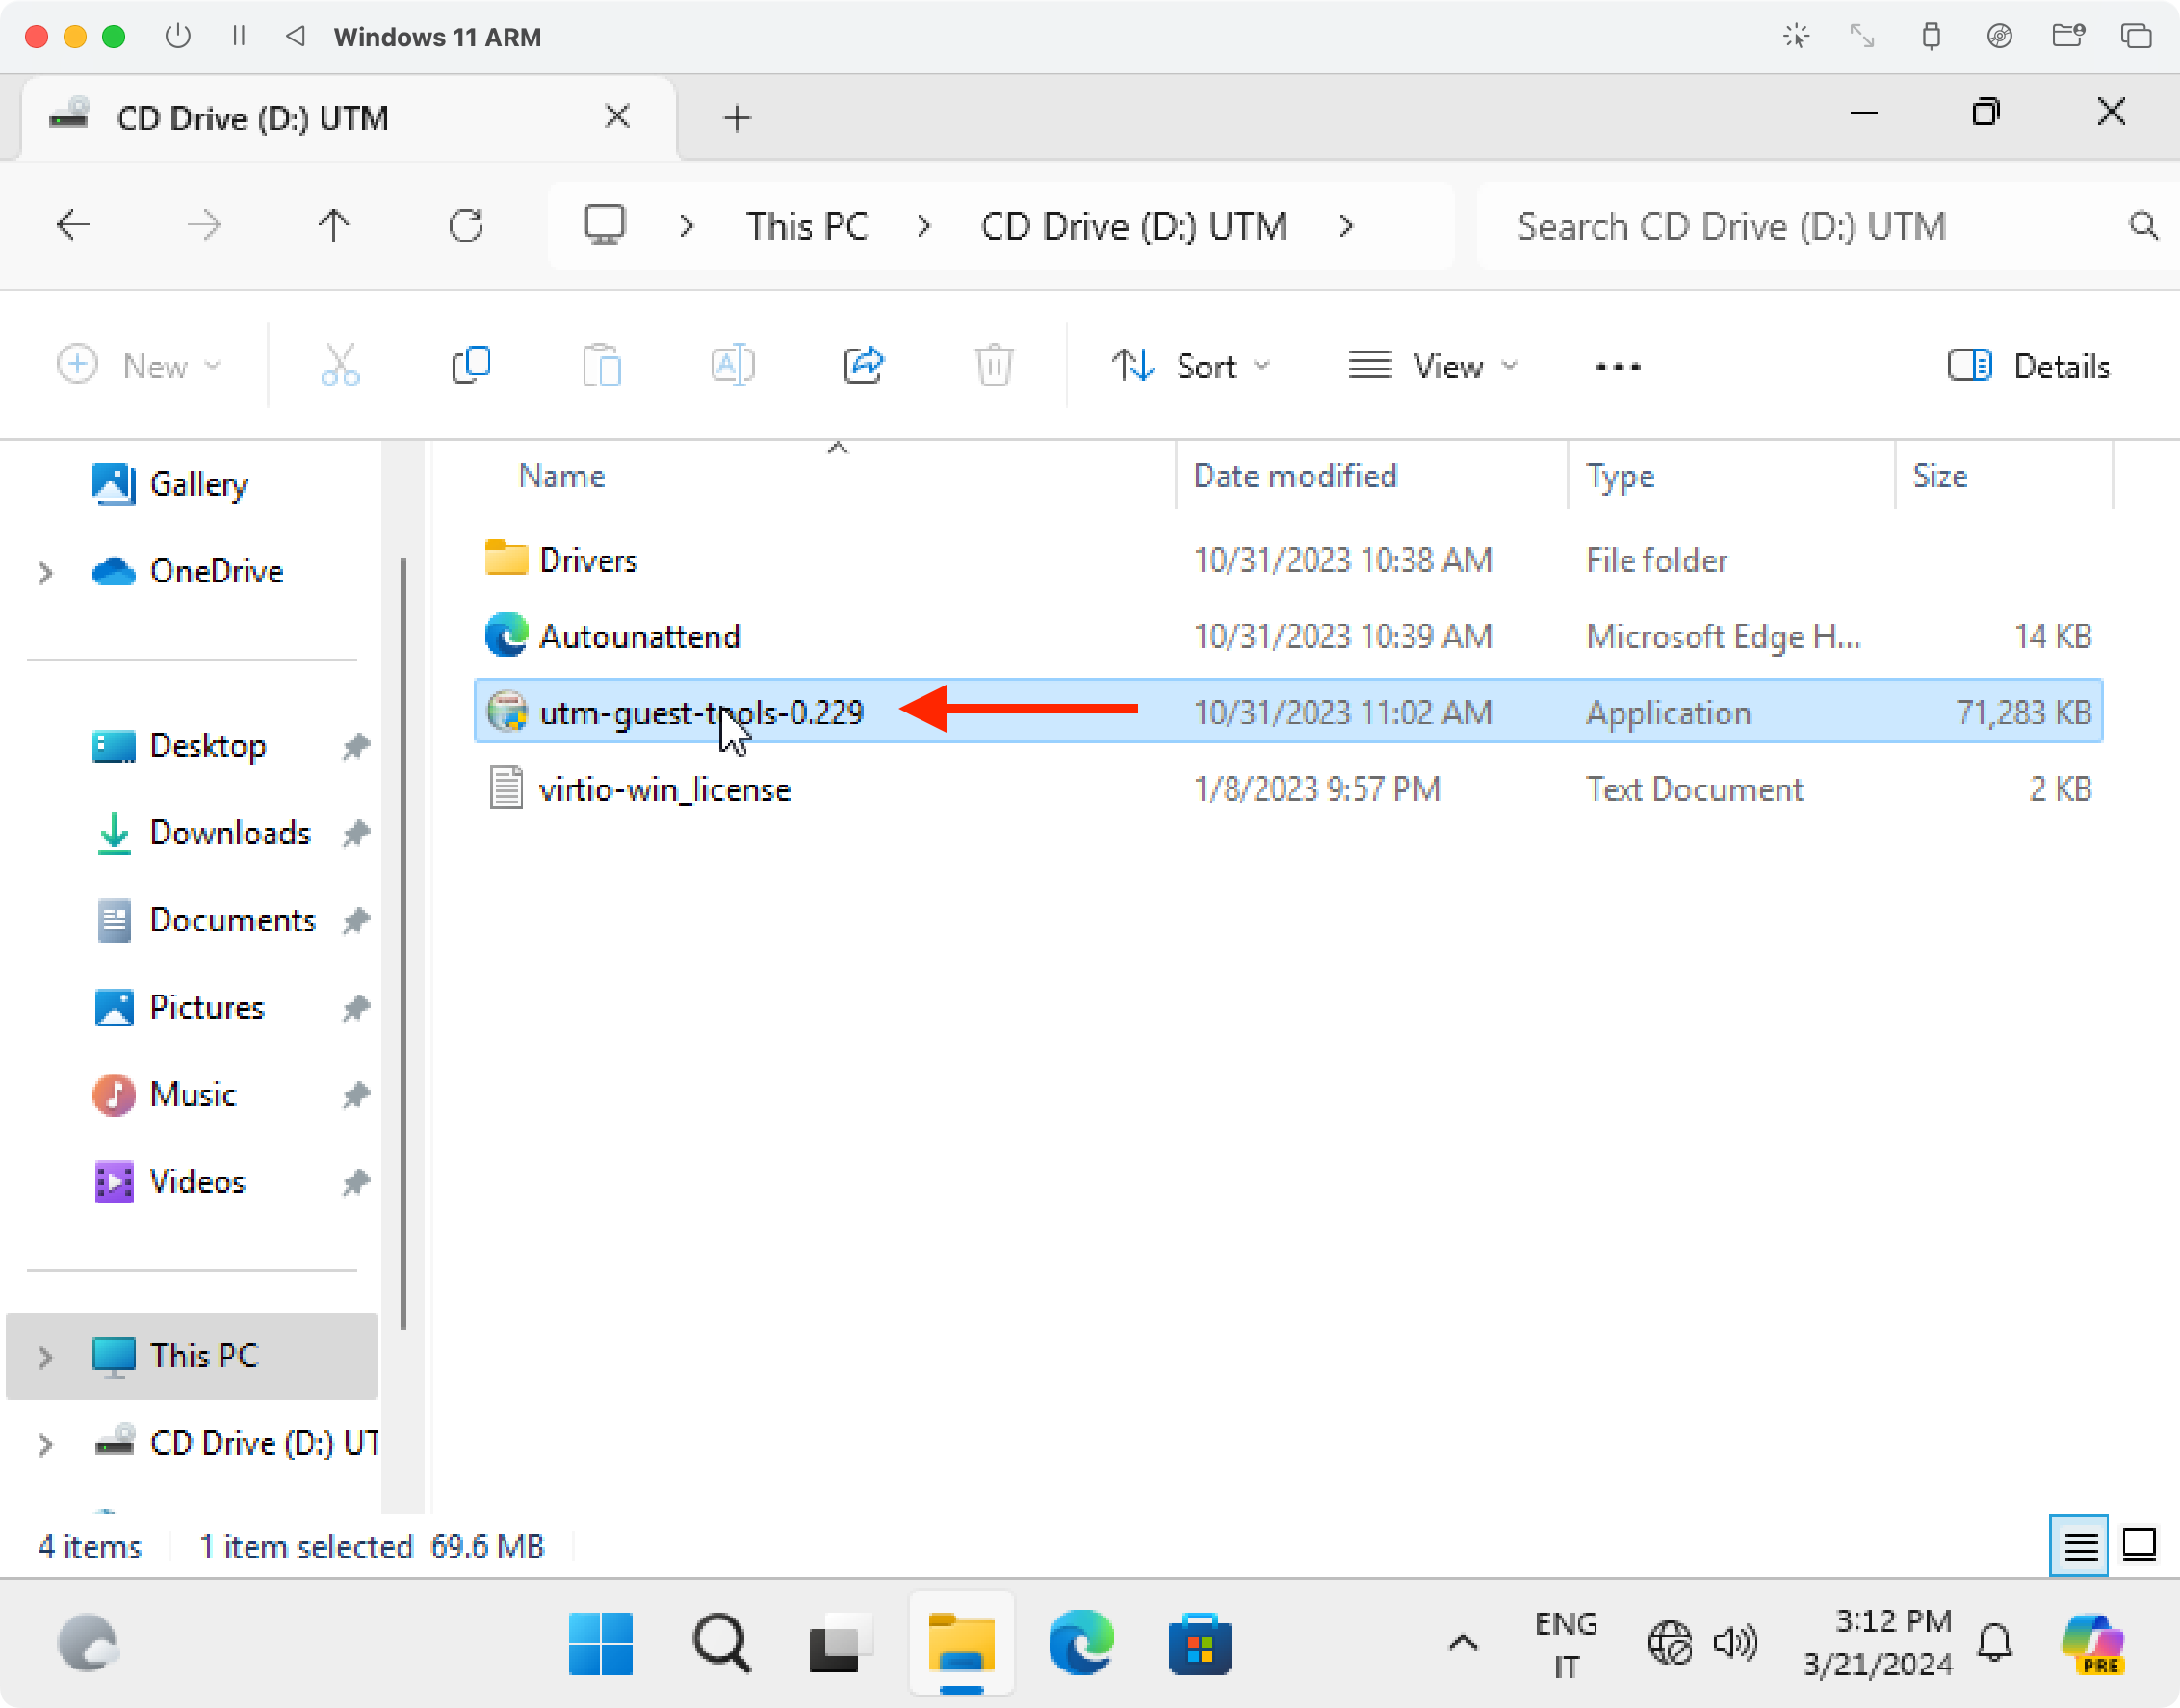The width and height of the screenshot is (2180, 1708).
Task: Click the UTM resize display icon
Action: 1862,37
